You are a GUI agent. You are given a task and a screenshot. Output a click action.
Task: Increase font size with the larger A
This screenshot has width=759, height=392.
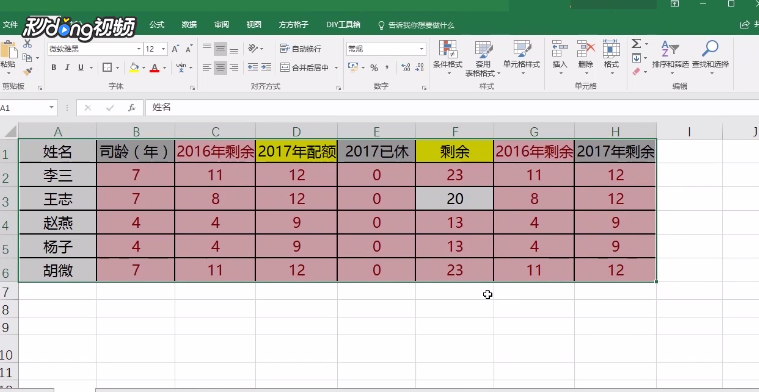(175, 49)
